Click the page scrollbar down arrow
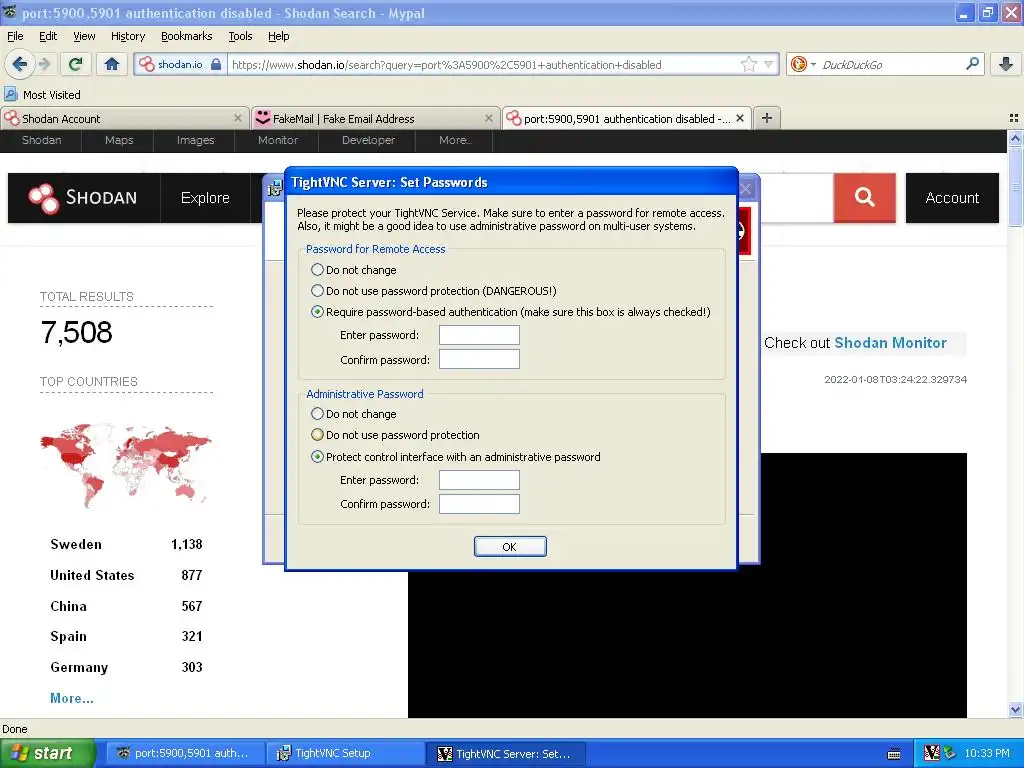This screenshot has height=768, width=1024. pos(1015,710)
